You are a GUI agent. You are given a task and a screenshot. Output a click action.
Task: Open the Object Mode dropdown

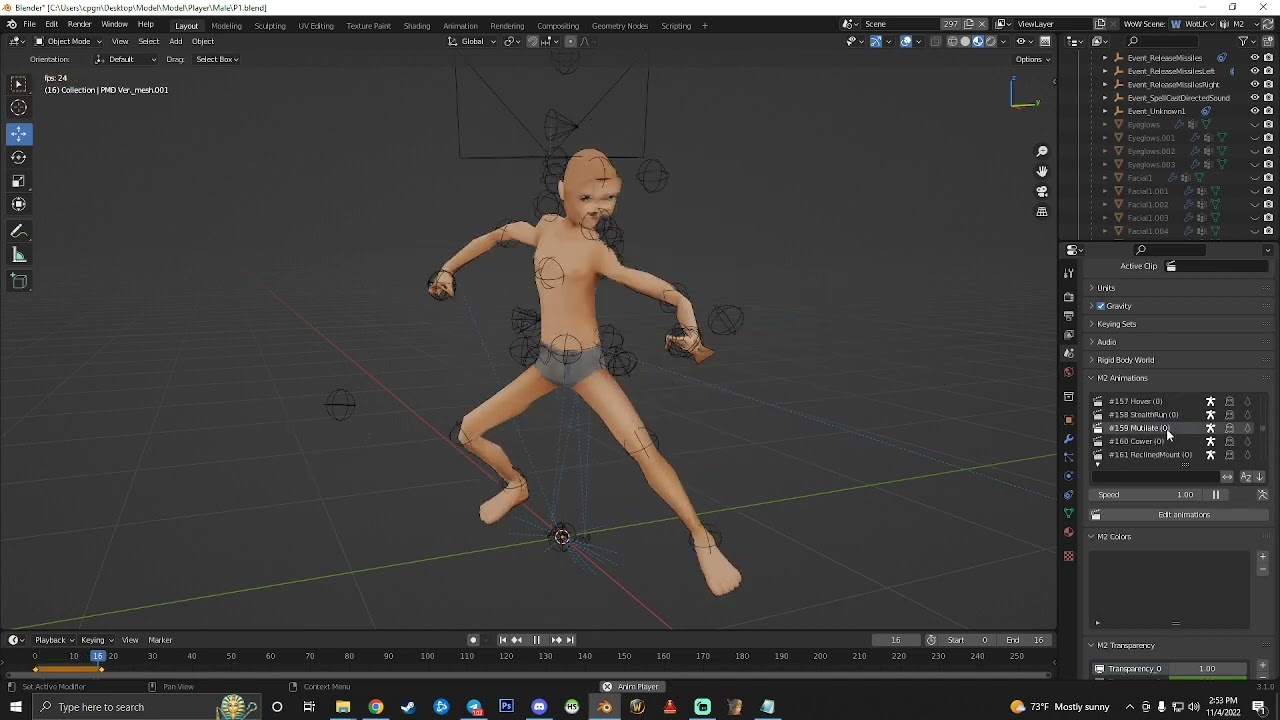point(68,41)
